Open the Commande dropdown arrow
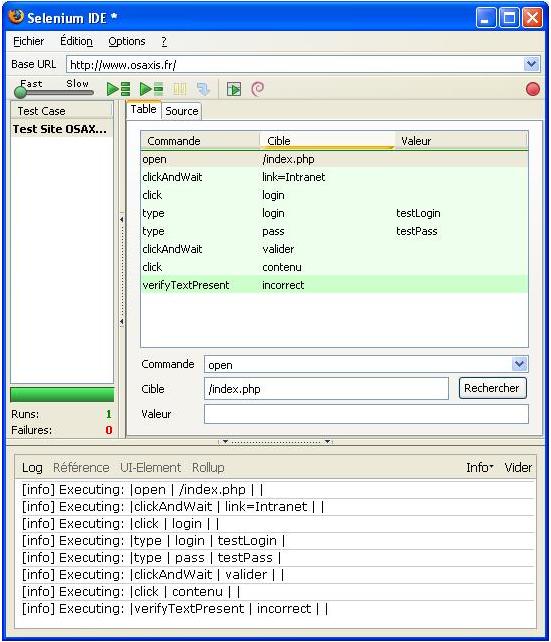The height and width of the screenshot is (642, 551). pos(519,364)
